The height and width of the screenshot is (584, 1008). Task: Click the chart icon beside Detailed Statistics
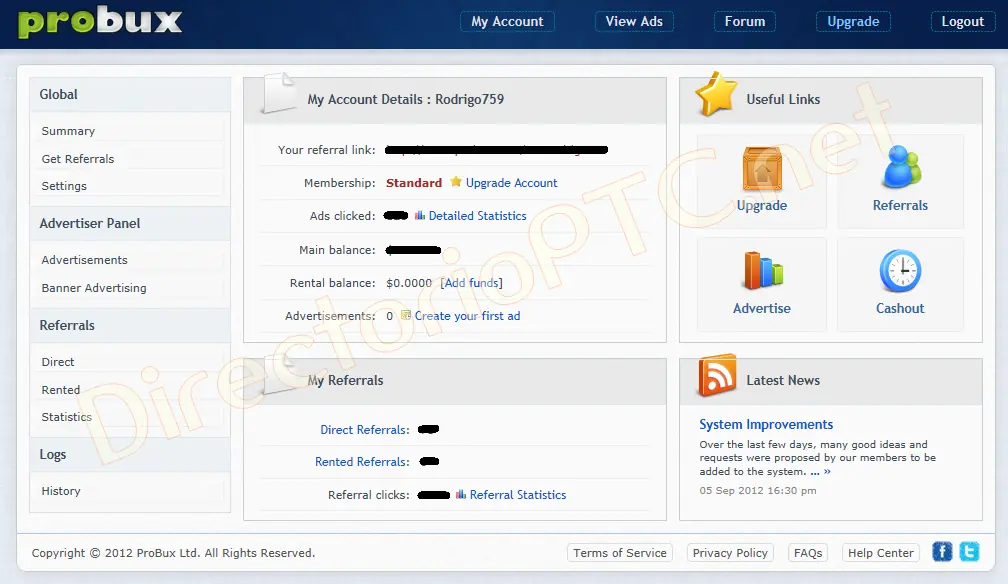(420, 215)
